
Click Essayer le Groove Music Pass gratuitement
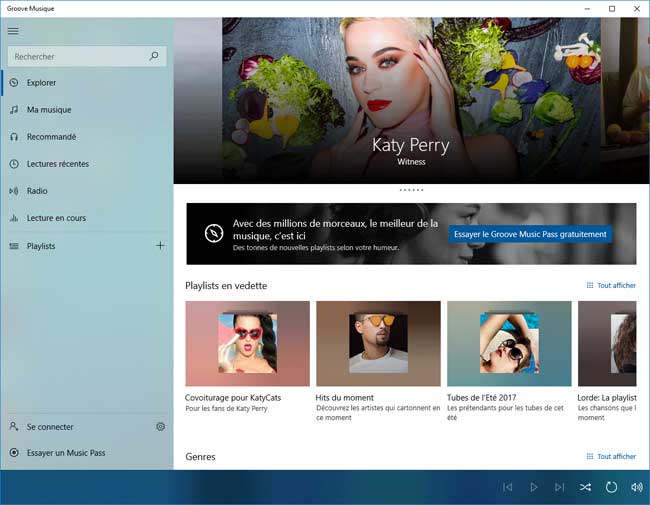530,234
